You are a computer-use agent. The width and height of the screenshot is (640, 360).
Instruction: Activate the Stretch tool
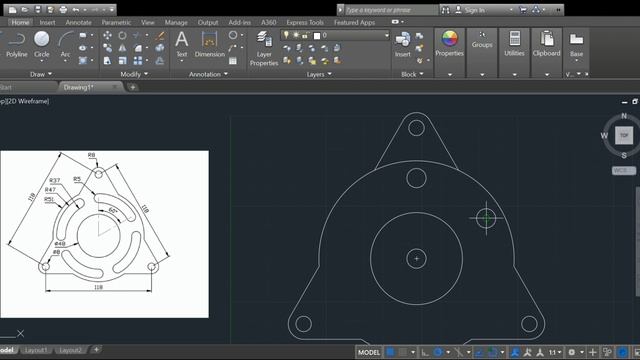click(x=107, y=61)
